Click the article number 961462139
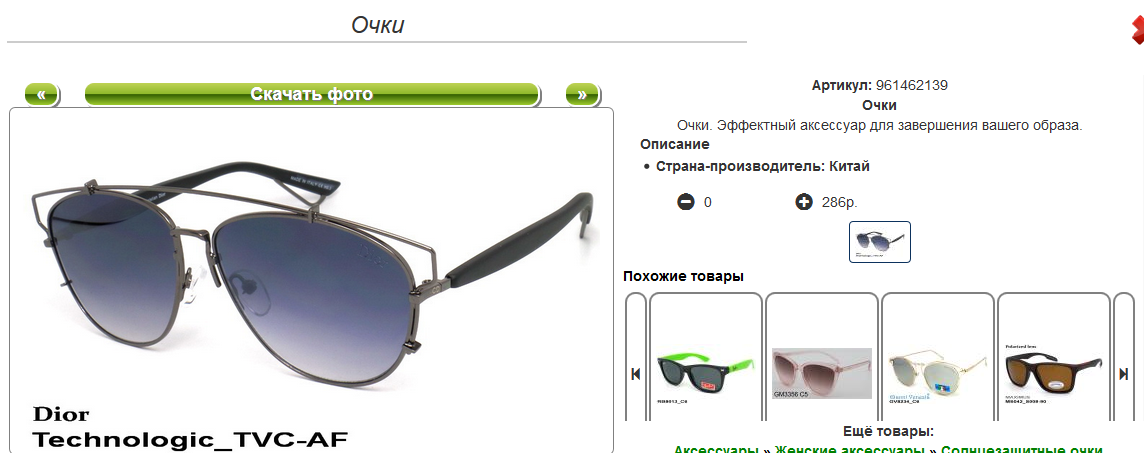This screenshot has width=1144, height=453. pos(911,85)
